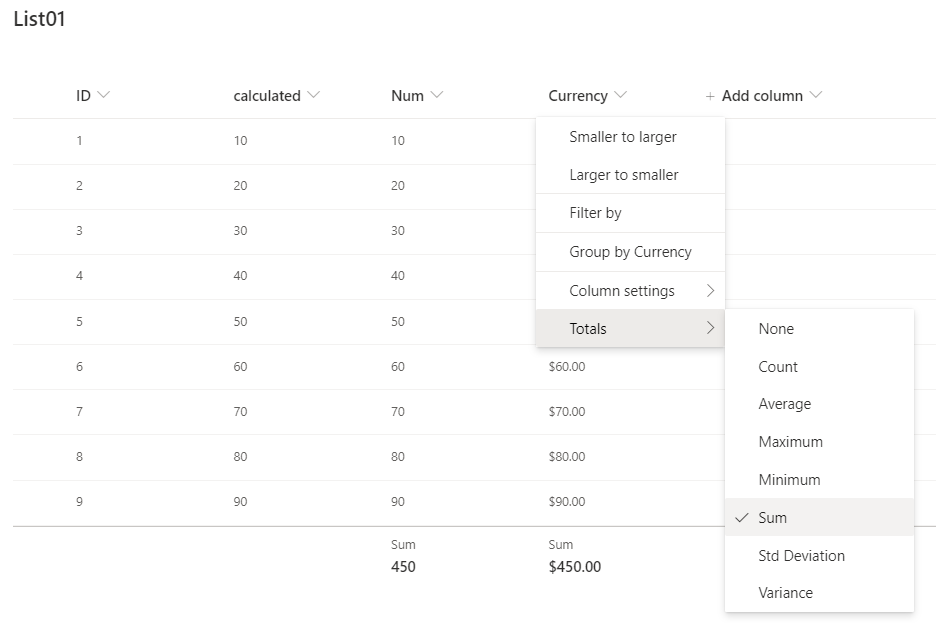Pick Average from Totals submenu

pos(784,404)
